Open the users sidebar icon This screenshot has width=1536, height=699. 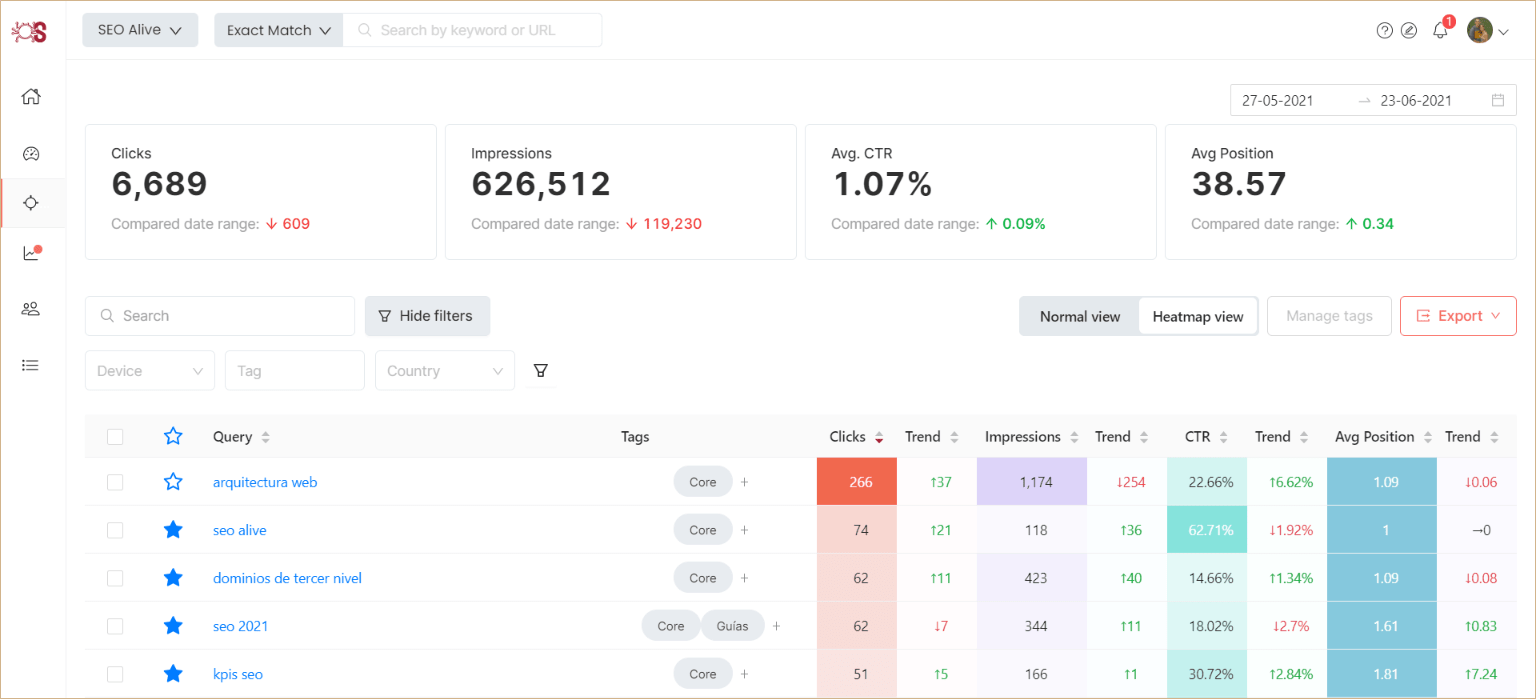point(31,309)
